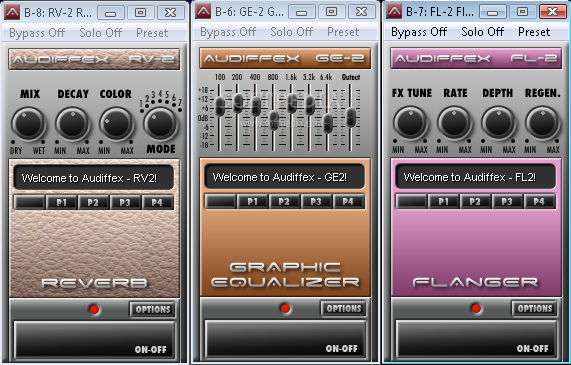Open OPTIONS on the GE-2 equalizer
The height and width of the screenshot is (365, 571).
tap(343, 309)
